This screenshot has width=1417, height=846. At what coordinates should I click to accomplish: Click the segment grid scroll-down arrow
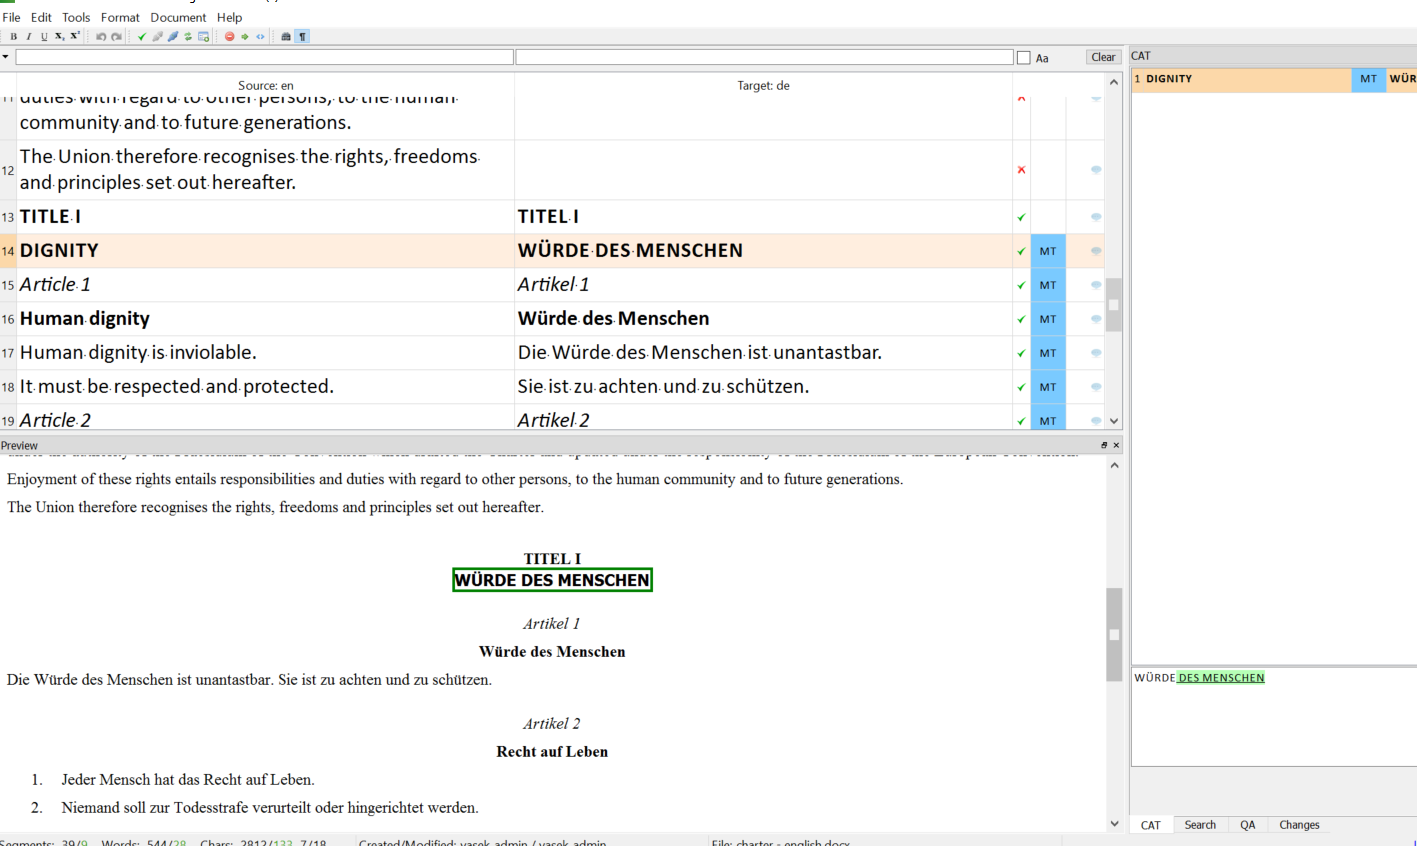1114,422
